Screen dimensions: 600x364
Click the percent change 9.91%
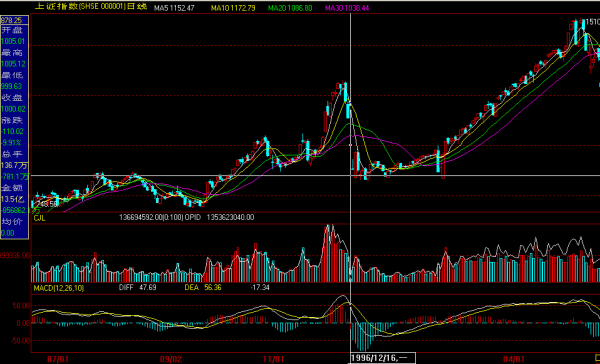[x=11, y=143]
